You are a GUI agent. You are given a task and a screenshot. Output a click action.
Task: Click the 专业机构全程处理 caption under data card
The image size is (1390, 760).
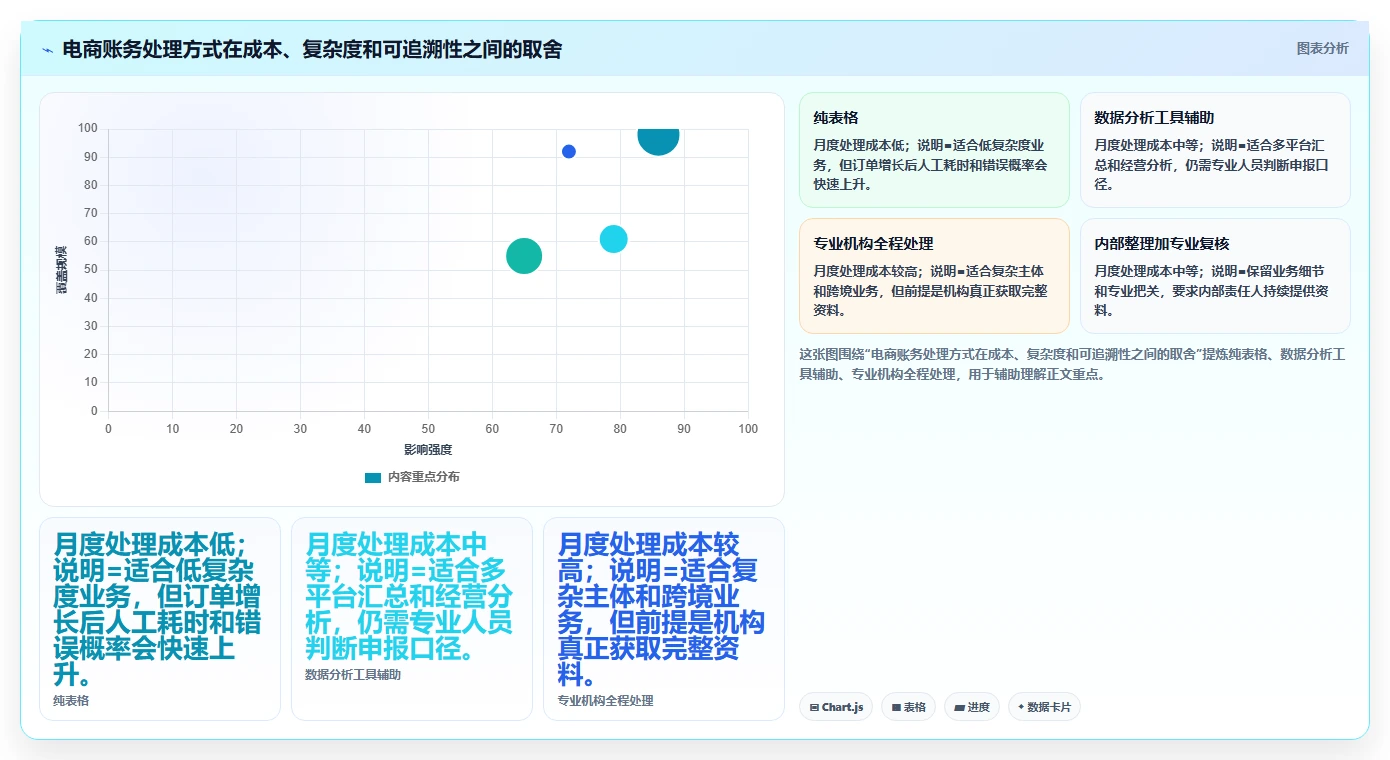click(605, 701)
